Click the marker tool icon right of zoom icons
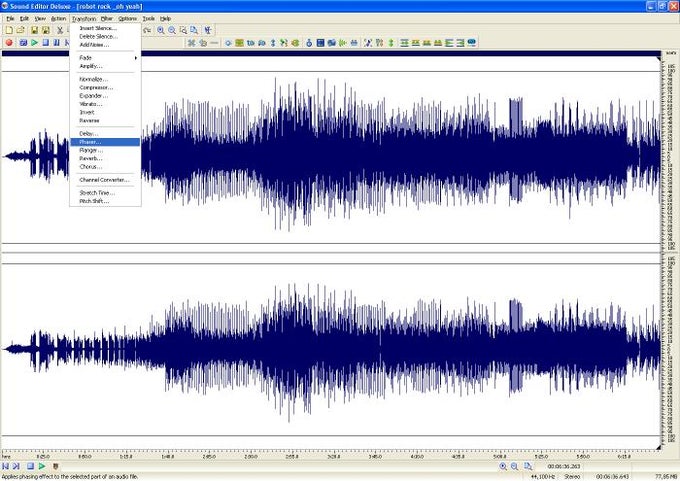This screenshot has width=680, height=481. (208, 30)
